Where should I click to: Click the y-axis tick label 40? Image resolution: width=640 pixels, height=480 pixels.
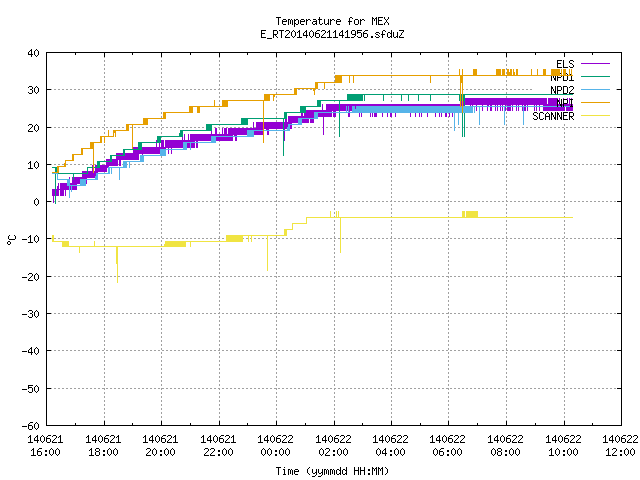tap(33, 53)
